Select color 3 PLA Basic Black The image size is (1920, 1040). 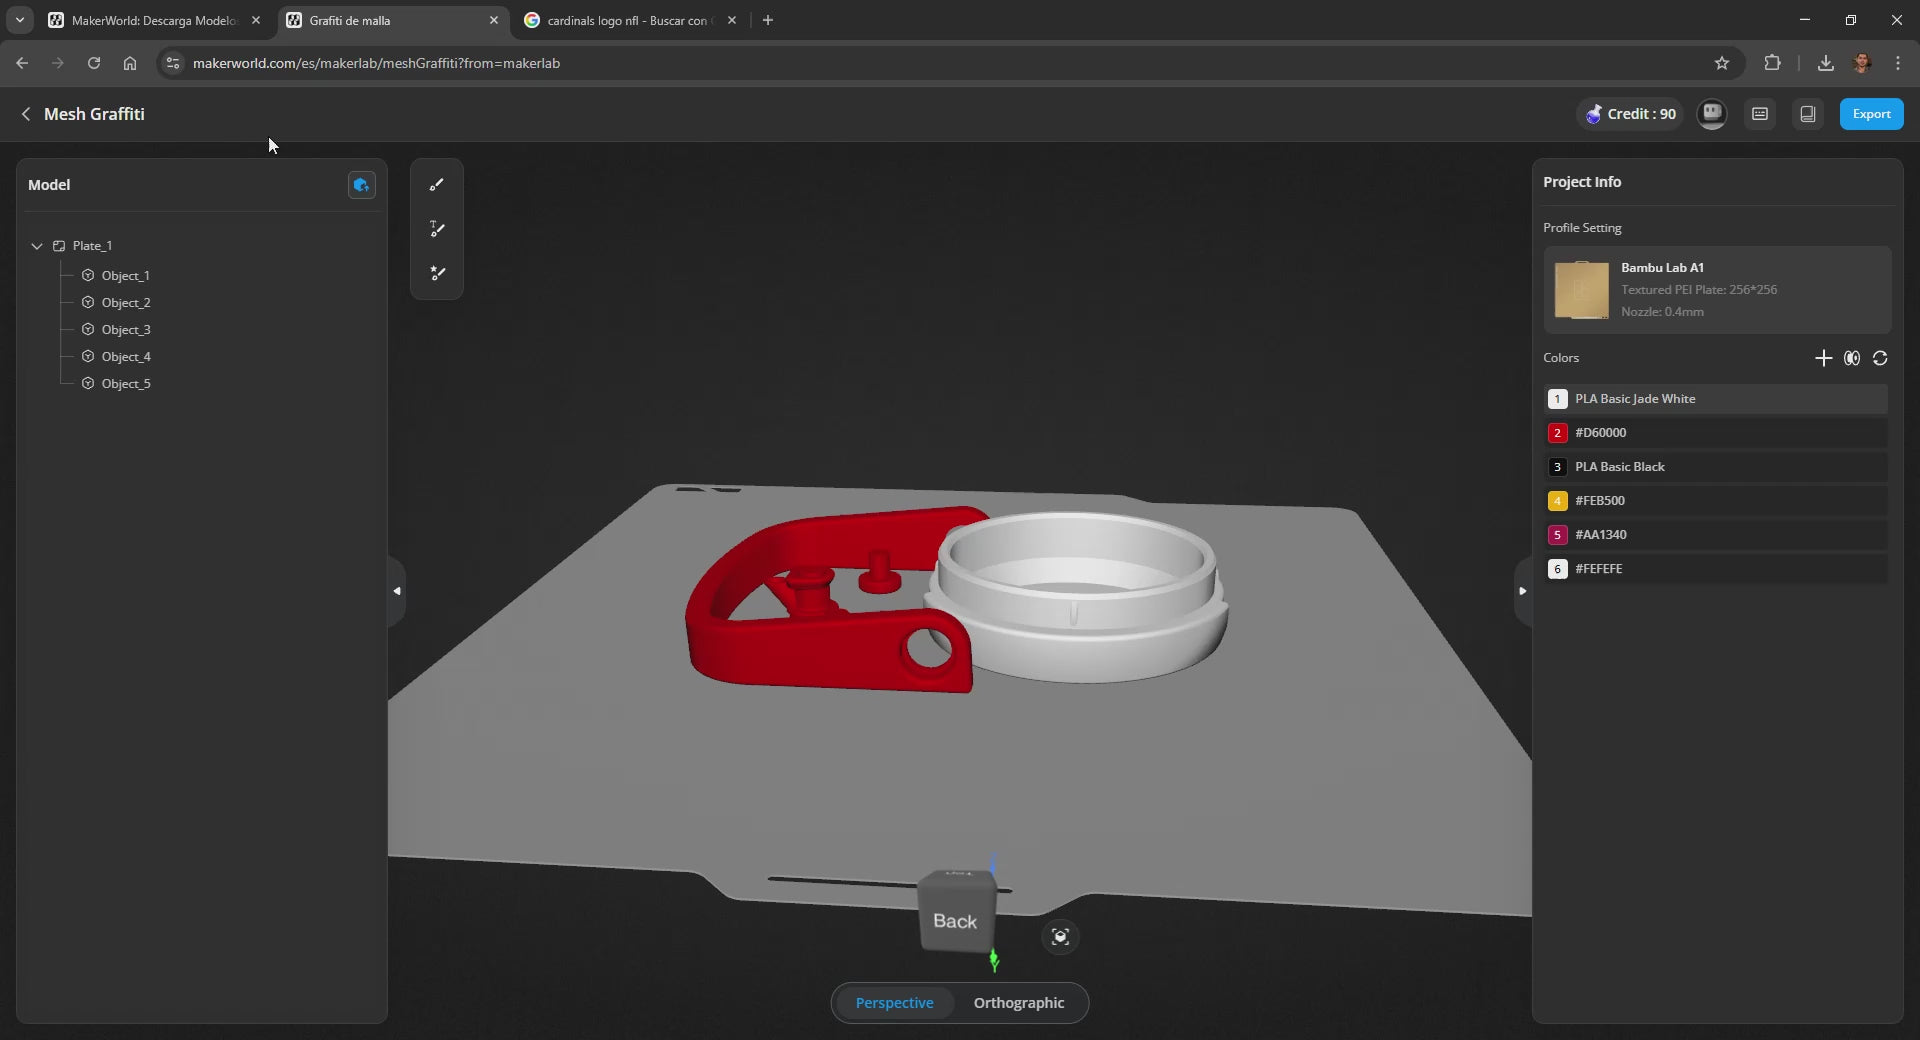tap(1716, 467)
